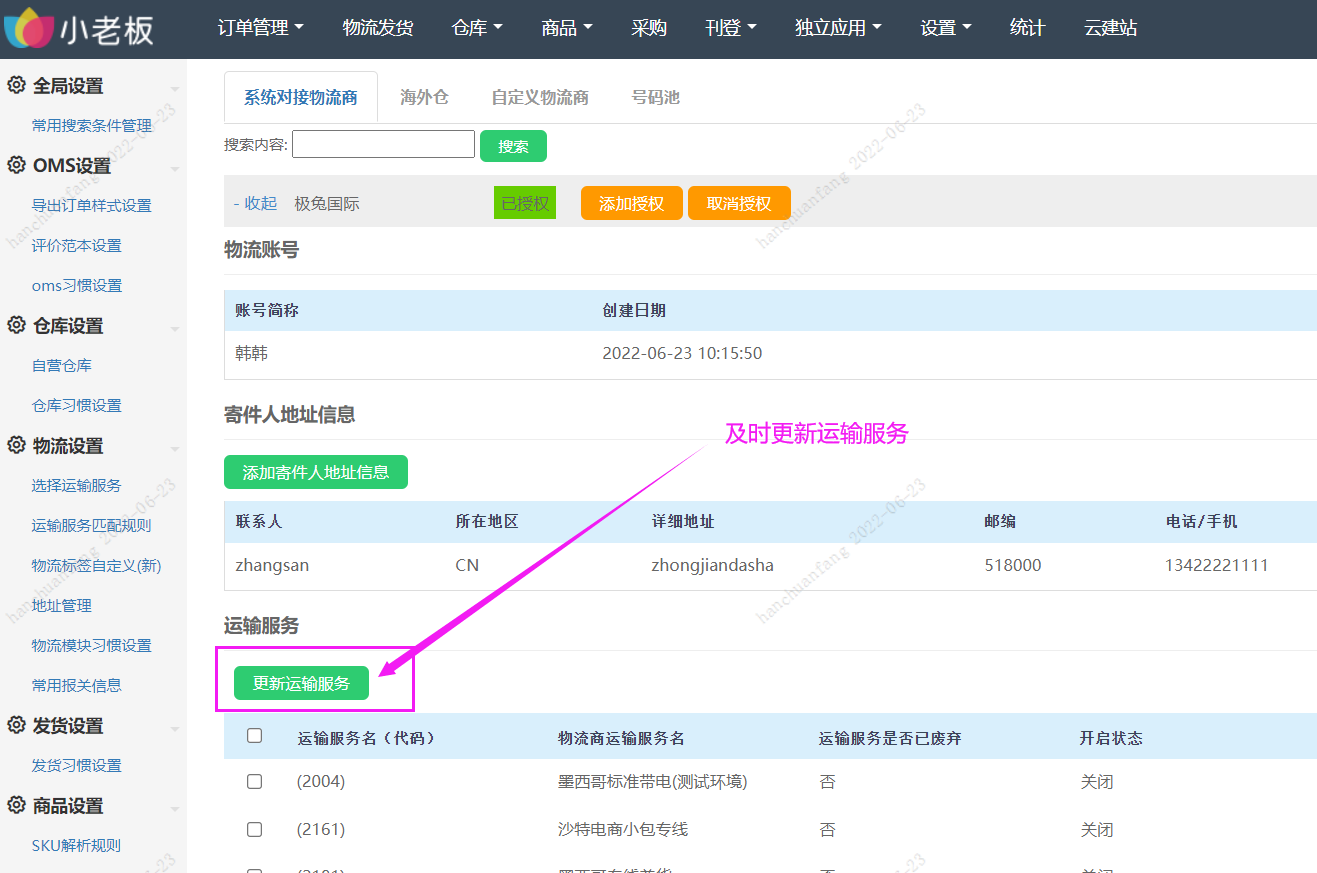The image size is (1317, 873).
Task: Click the gear icon beside 全局设置
Action: click(x=16, y=86)
